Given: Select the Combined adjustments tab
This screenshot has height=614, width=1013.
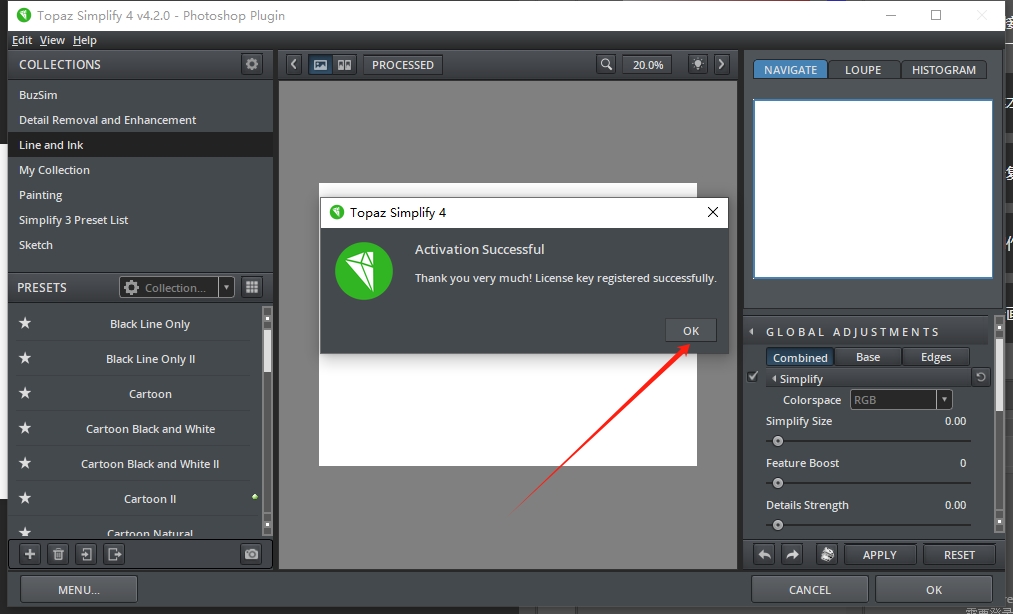Looking at the screenshot, I should click(x=800, y=357).
